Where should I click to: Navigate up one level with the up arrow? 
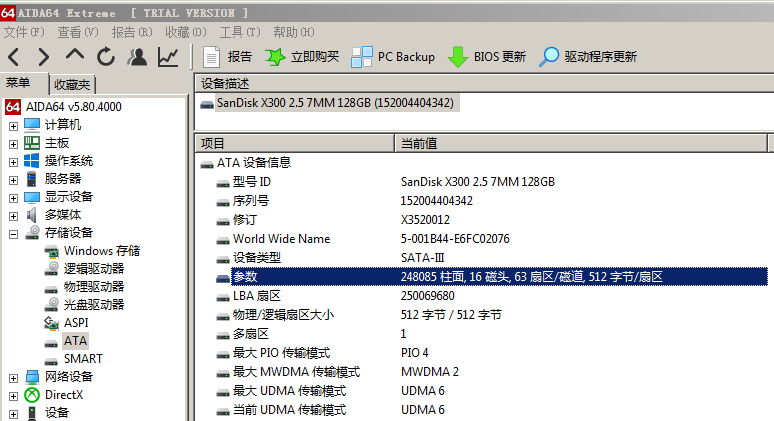[x=75, y=55]
